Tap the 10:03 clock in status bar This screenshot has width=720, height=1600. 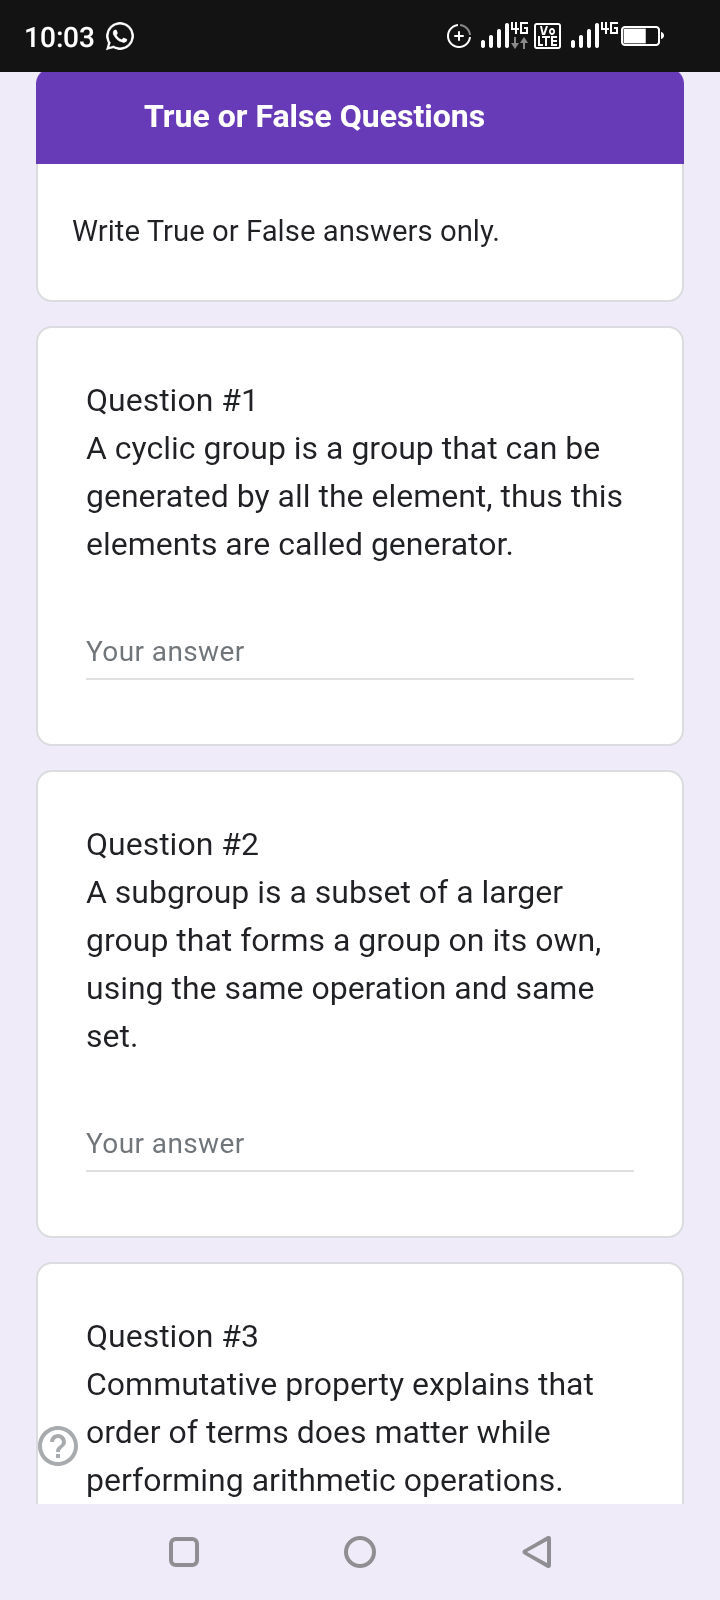(59, 37)
